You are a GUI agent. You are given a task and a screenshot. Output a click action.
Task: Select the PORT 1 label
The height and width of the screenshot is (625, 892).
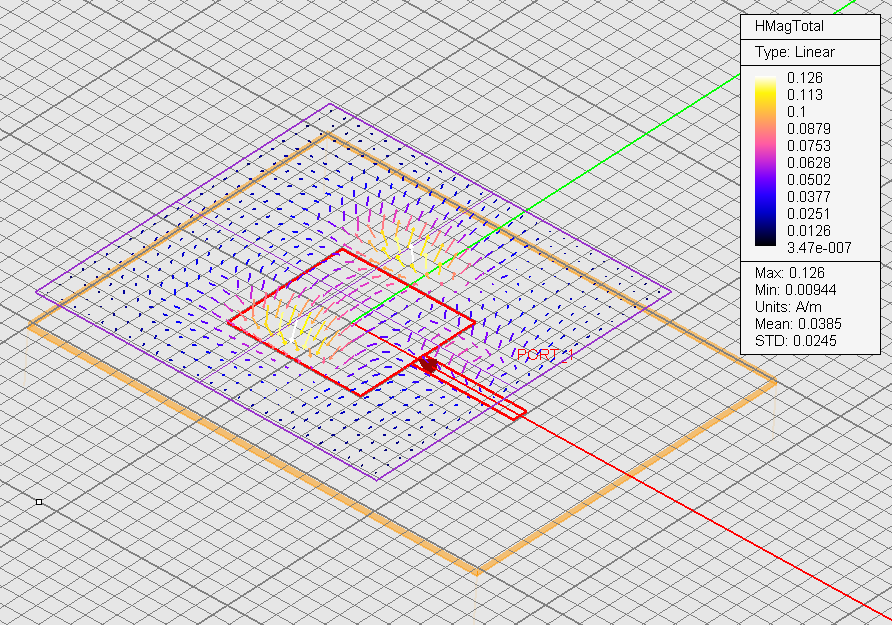click(545, 355)
